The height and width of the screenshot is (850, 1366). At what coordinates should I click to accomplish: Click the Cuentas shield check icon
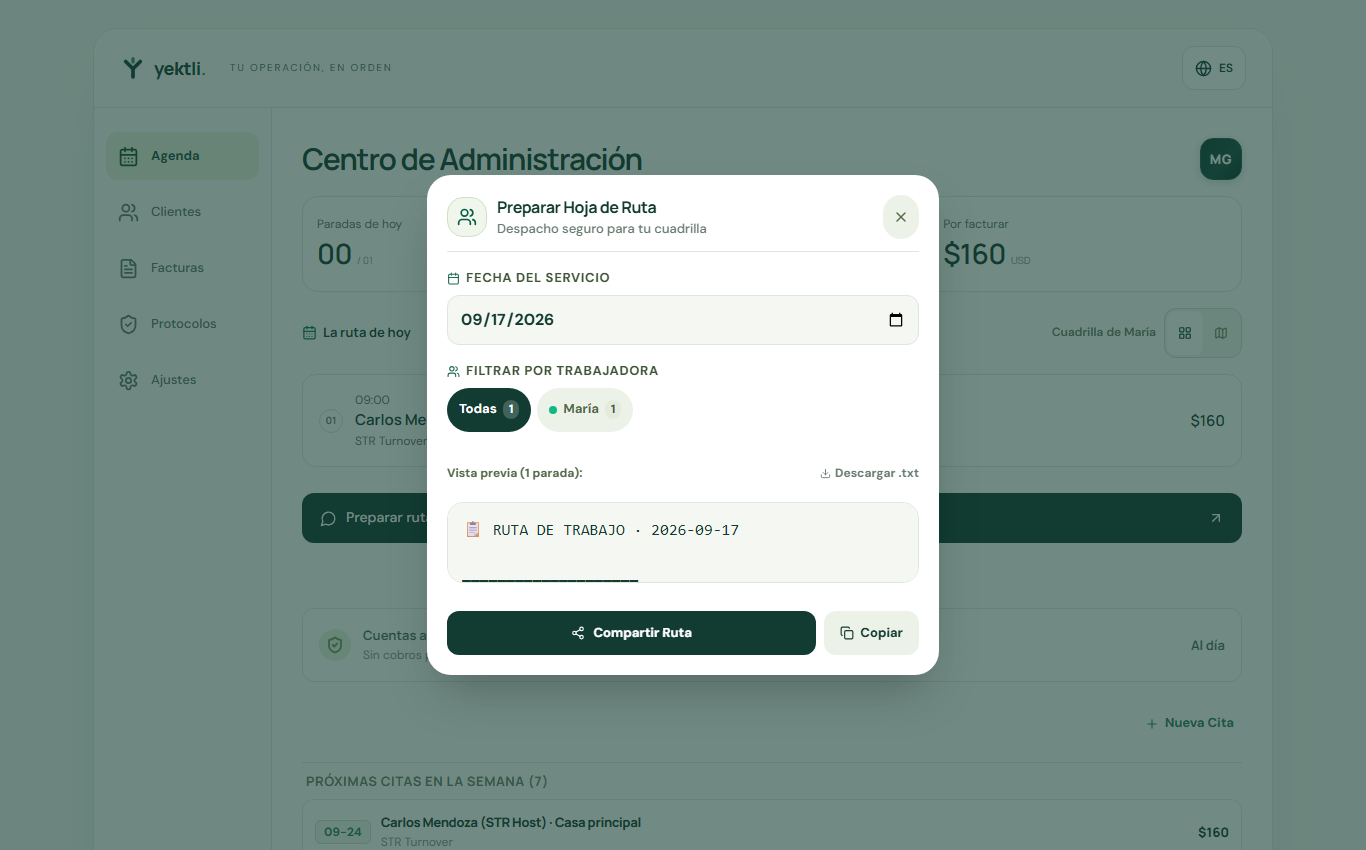pyautogui.click(x=335, y=645)
